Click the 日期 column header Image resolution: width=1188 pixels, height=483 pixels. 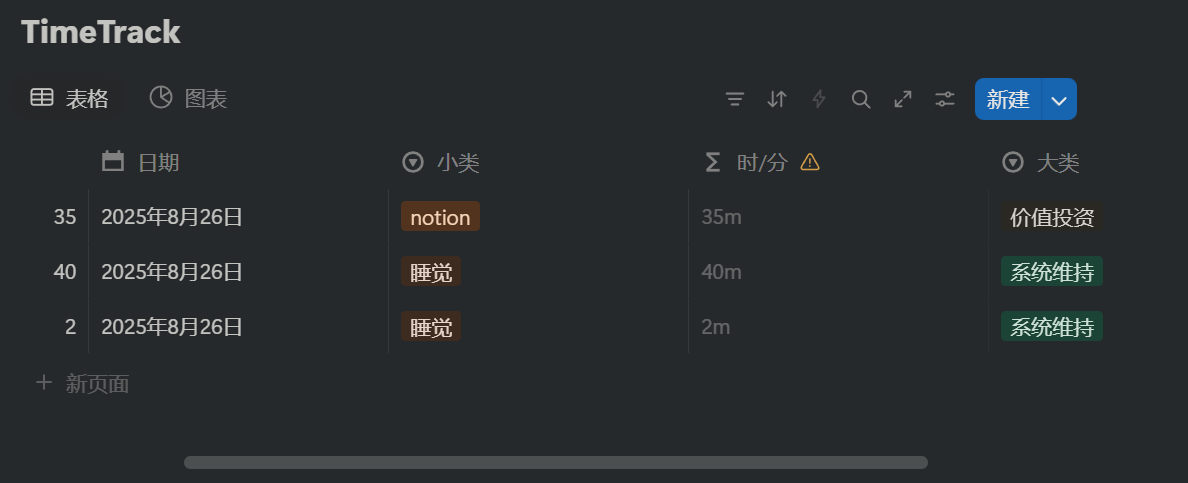[x=141, y=162]
